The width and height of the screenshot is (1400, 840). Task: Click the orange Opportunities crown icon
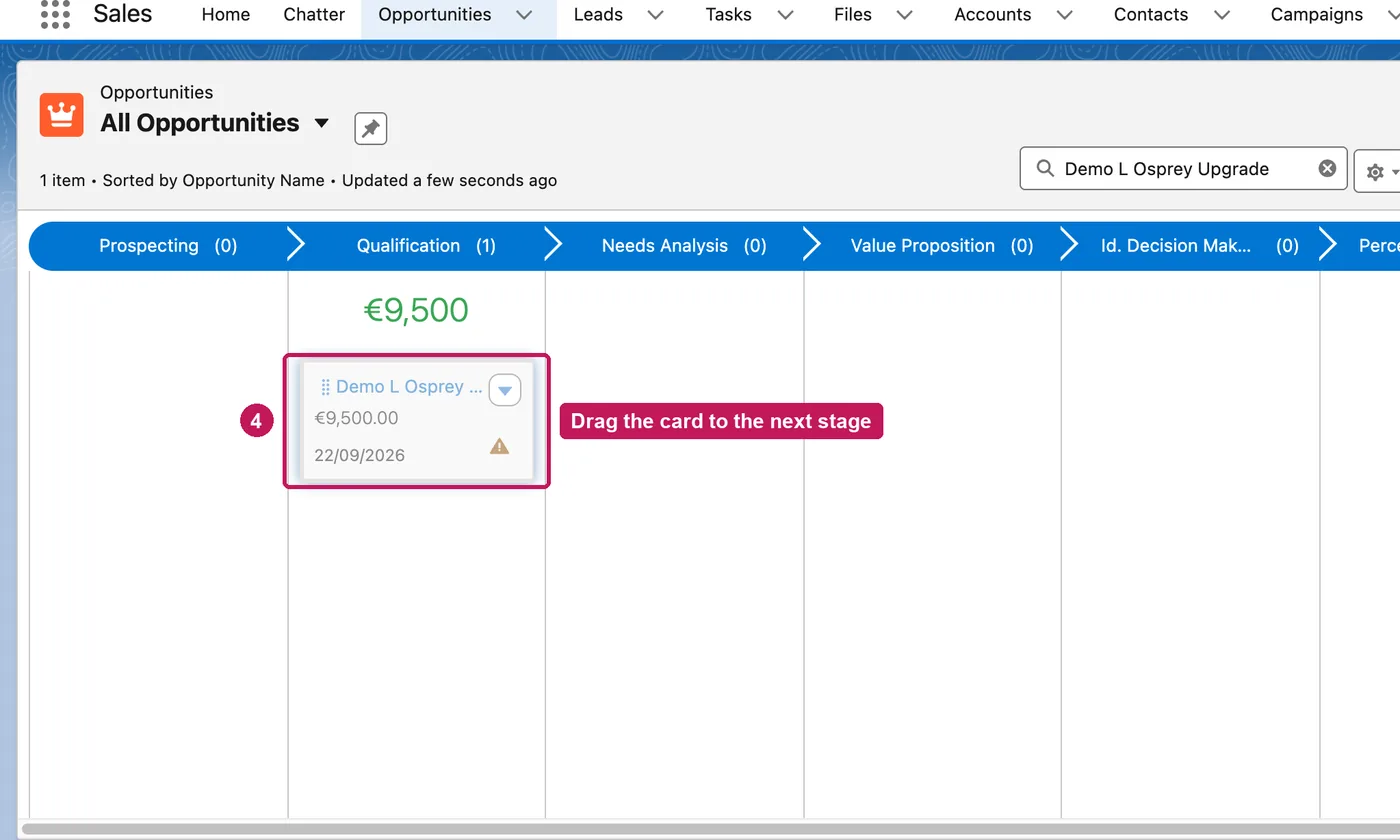pos(61,114)
